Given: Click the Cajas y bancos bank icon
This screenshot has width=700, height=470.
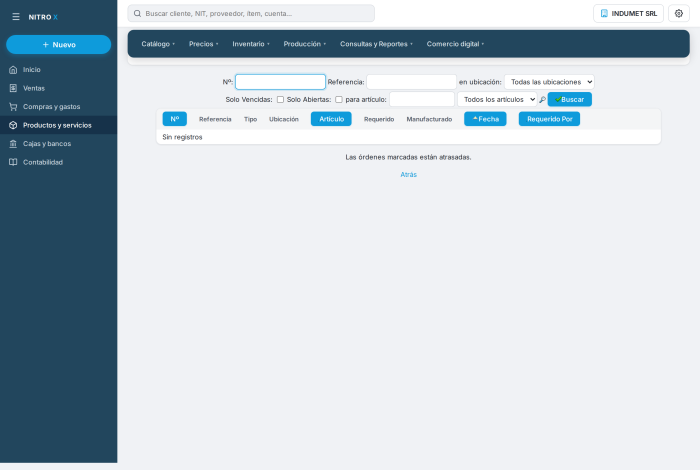Looking at the screenshot, I should point(13,144).
